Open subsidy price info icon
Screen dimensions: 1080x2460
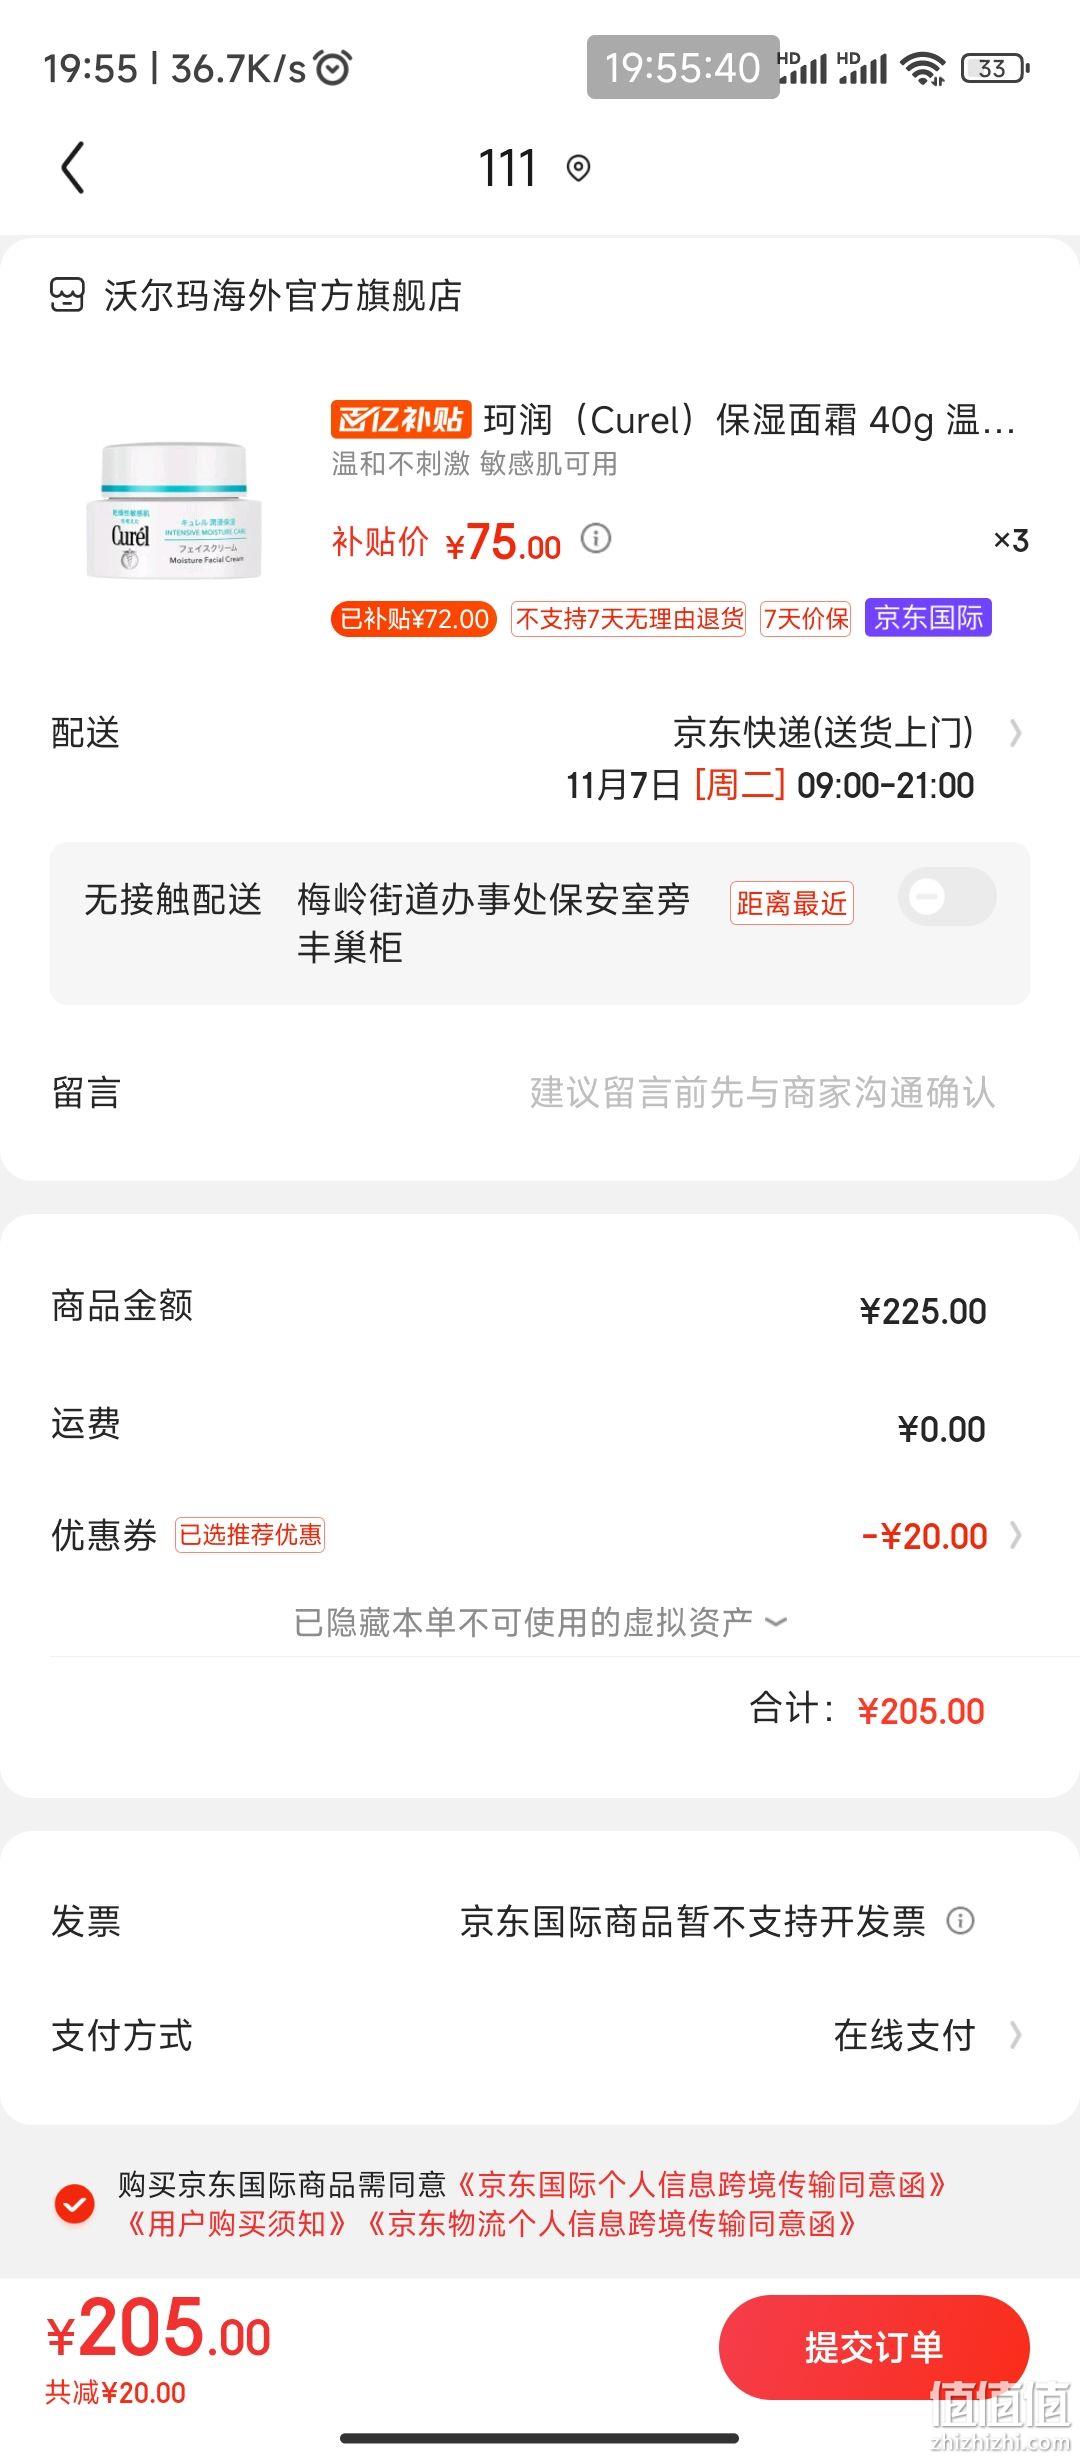[x=597, y=539]
